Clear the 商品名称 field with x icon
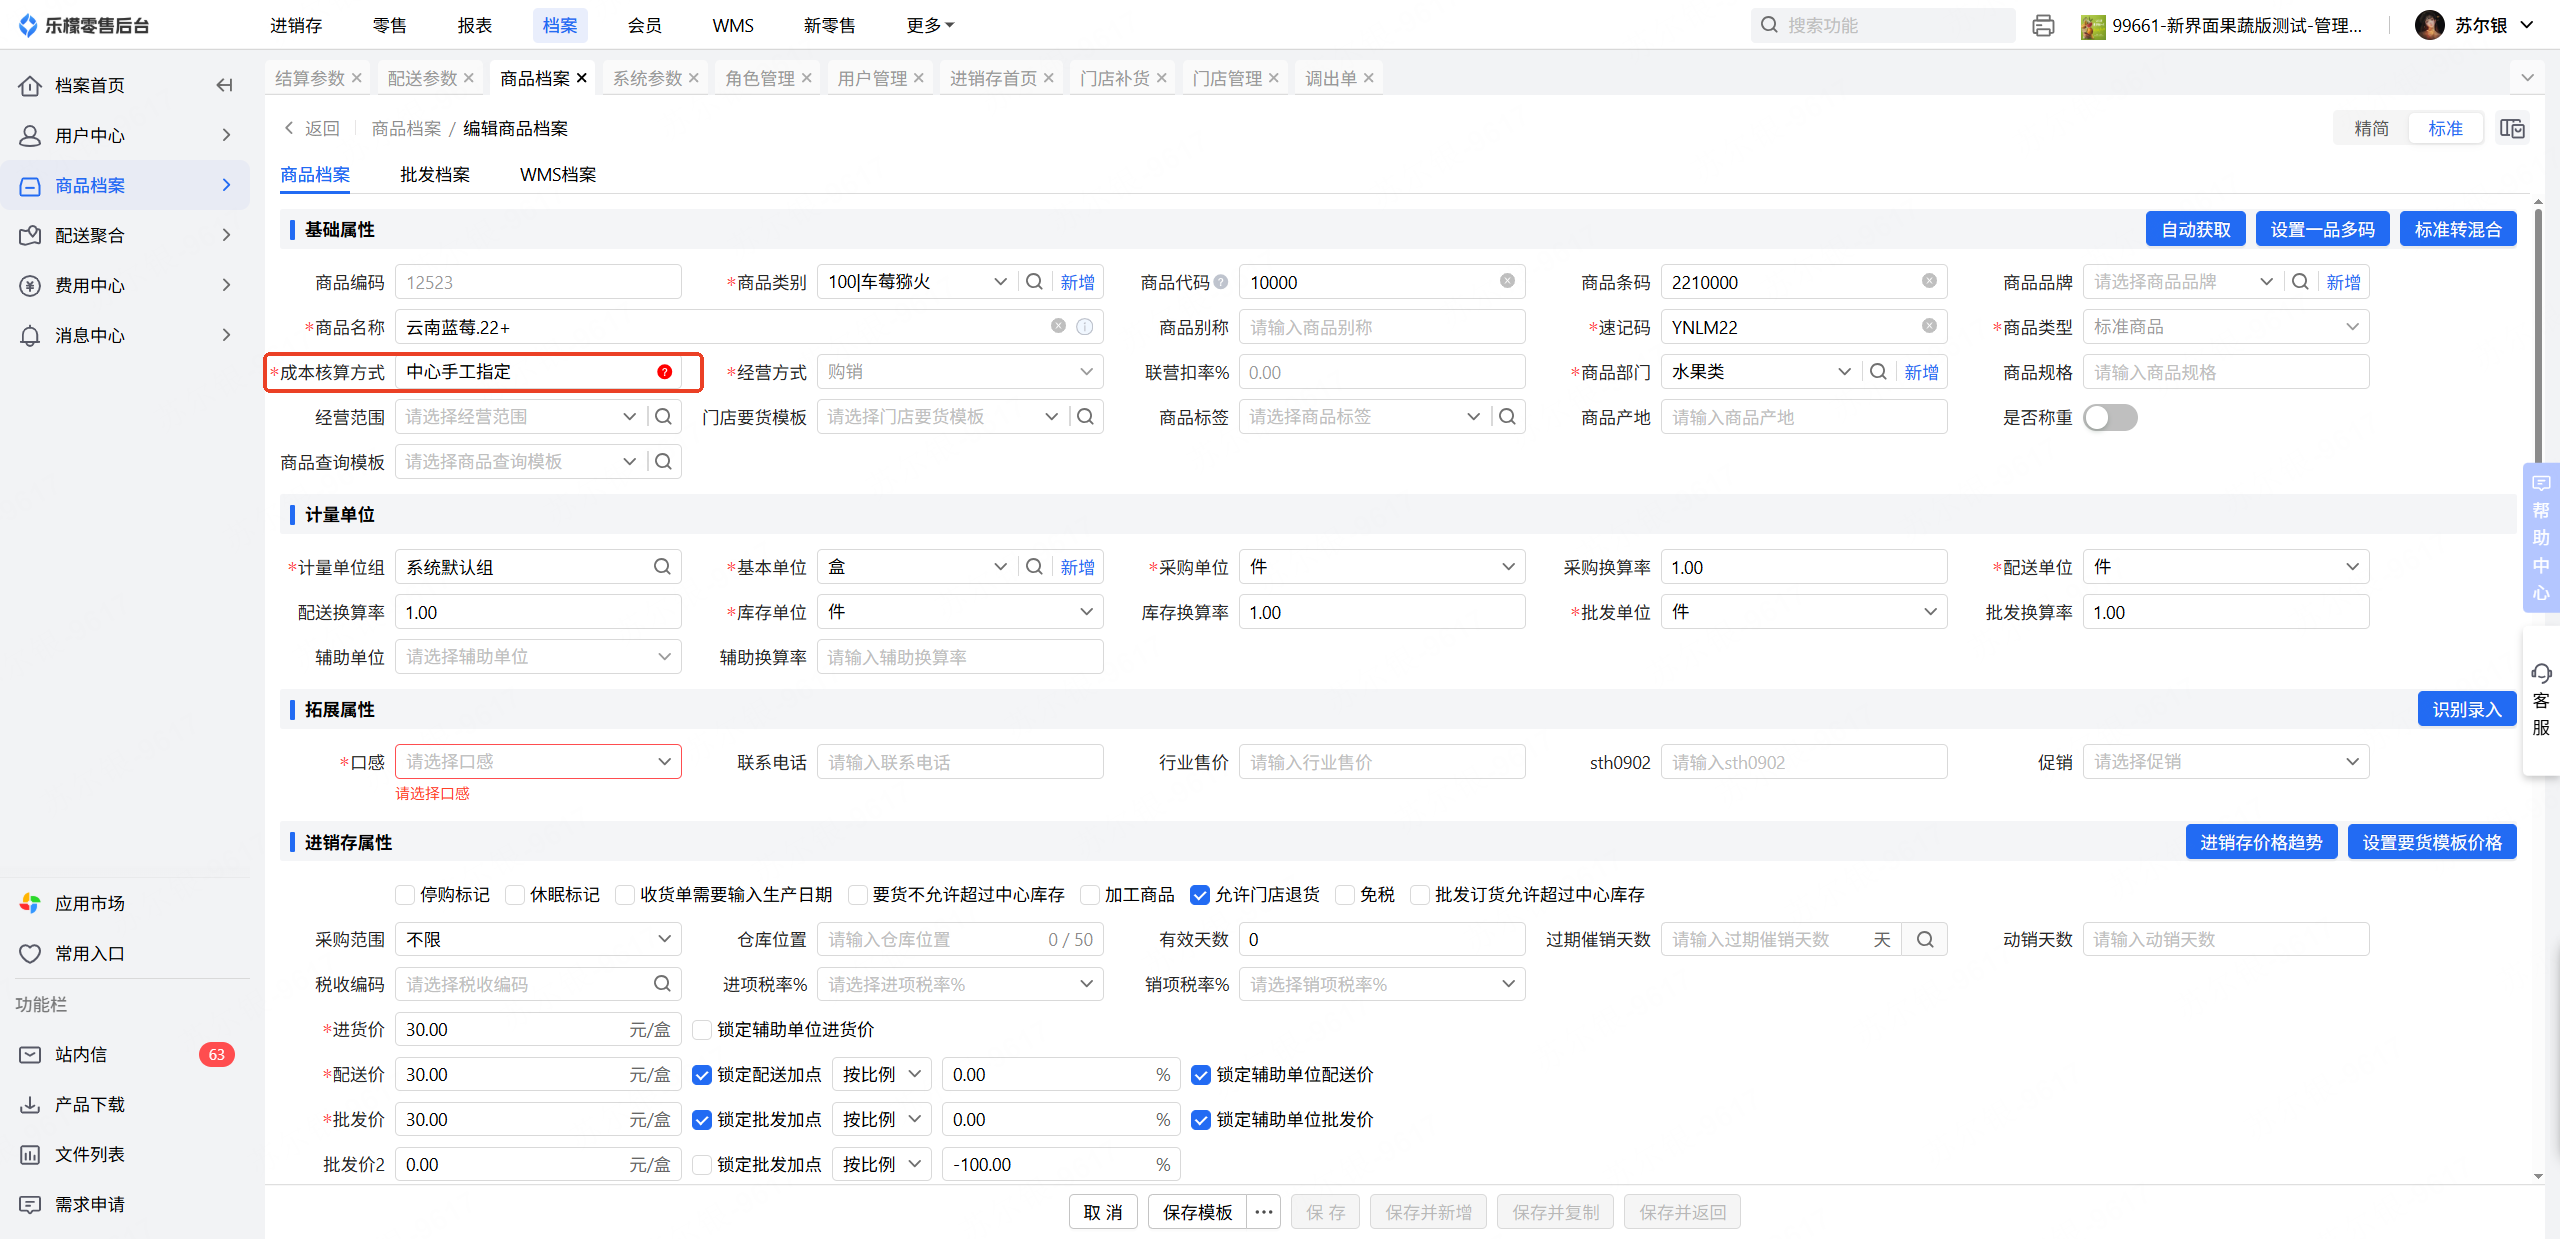 (x=1058, y=327)
